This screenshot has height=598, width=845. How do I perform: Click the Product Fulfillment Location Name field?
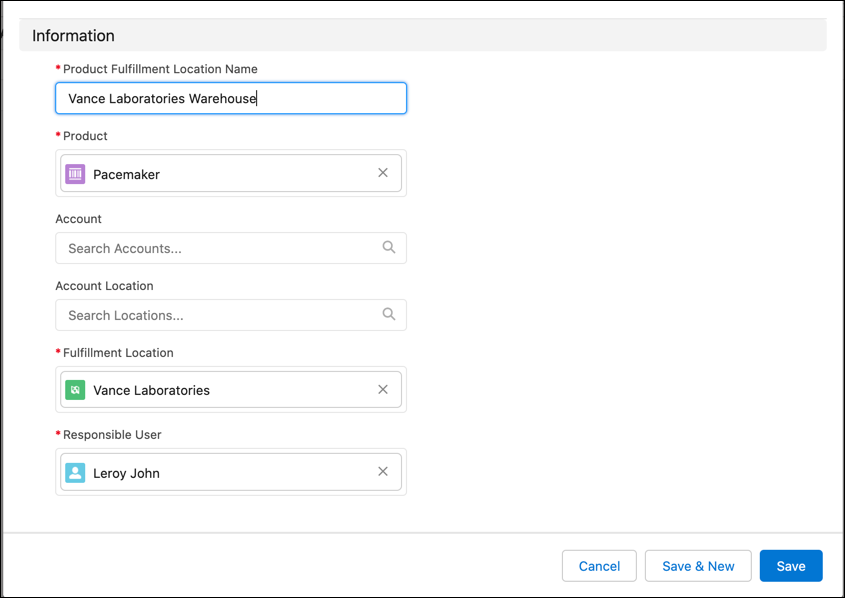tap(230, 98)
